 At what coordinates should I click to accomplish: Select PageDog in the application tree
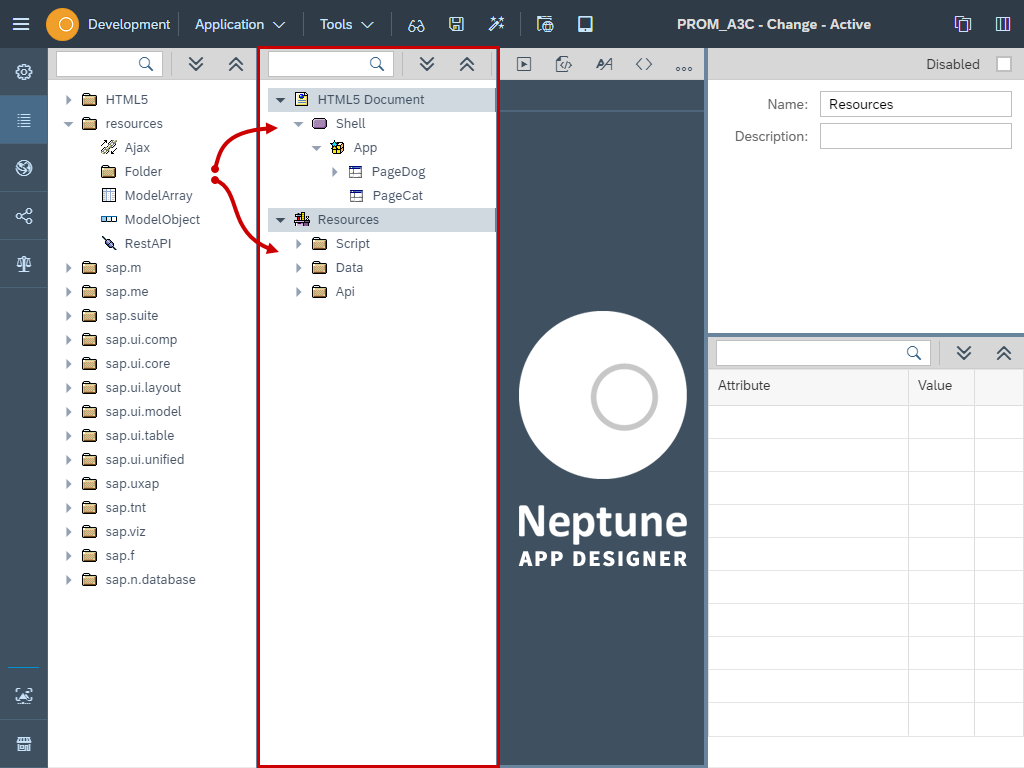tap(400, 171)
